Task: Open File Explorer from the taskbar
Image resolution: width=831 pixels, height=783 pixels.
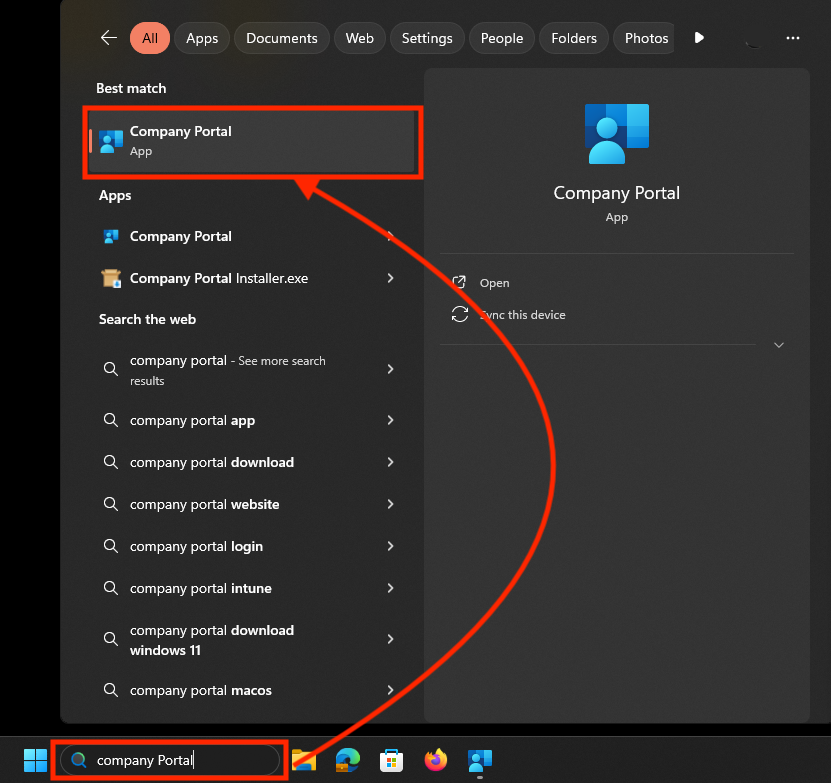Action: (x=304, y=760)
